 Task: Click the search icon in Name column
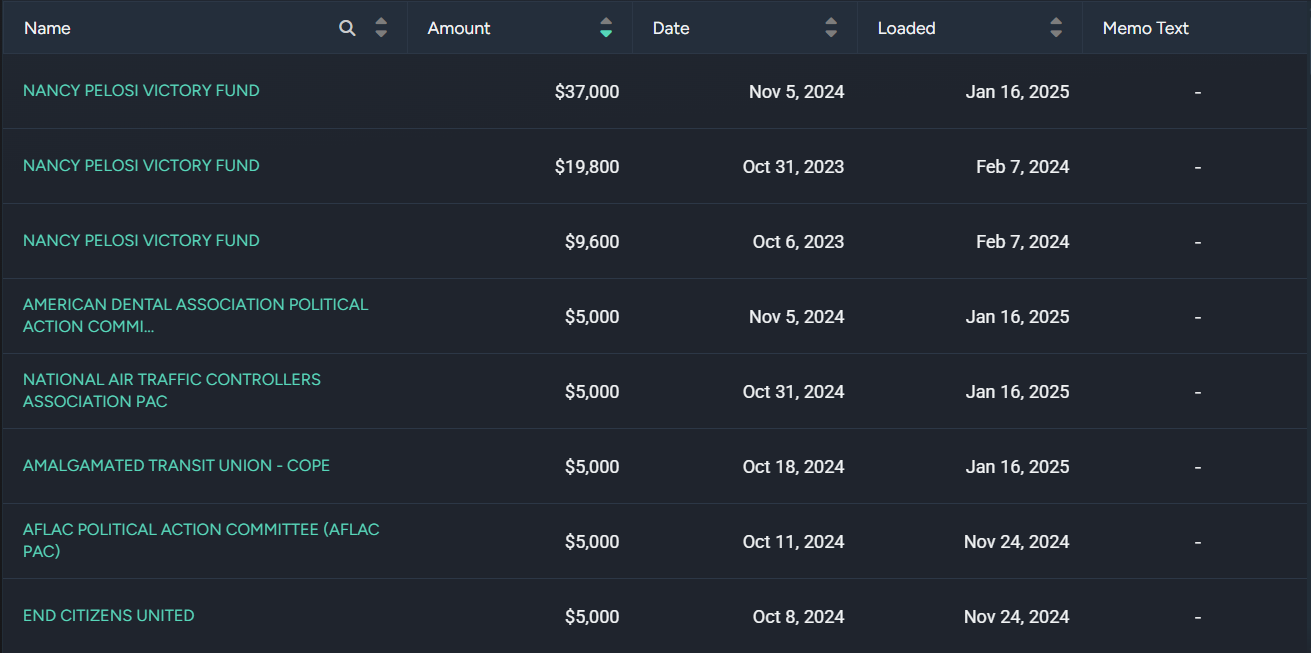(347, 28)
